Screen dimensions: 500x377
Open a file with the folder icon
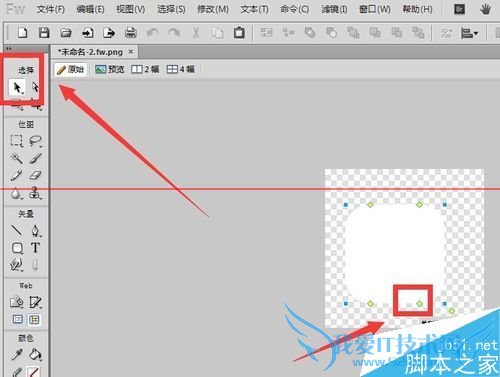point(66,33)
